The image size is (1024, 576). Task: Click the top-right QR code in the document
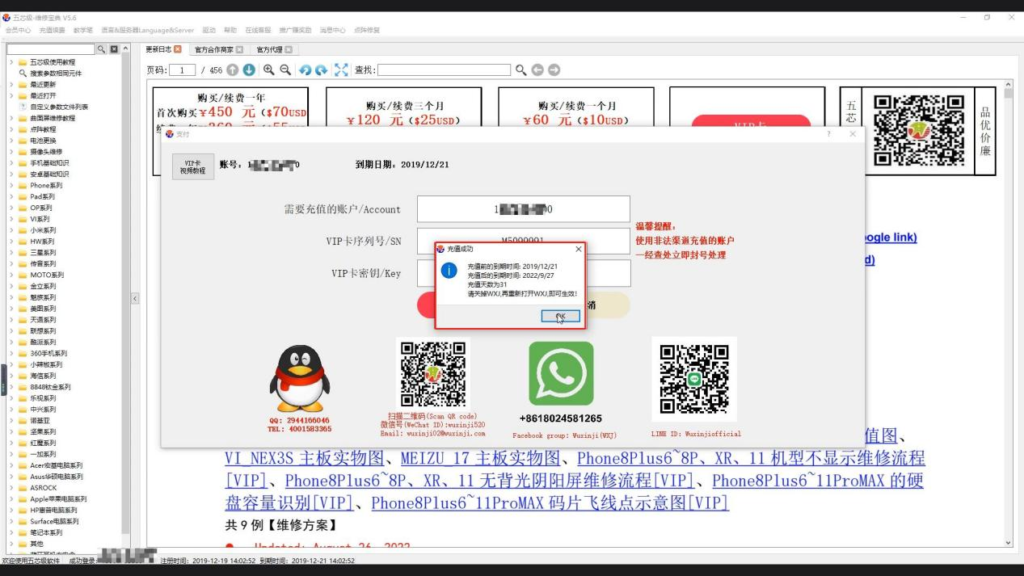[x=919, y=130]
